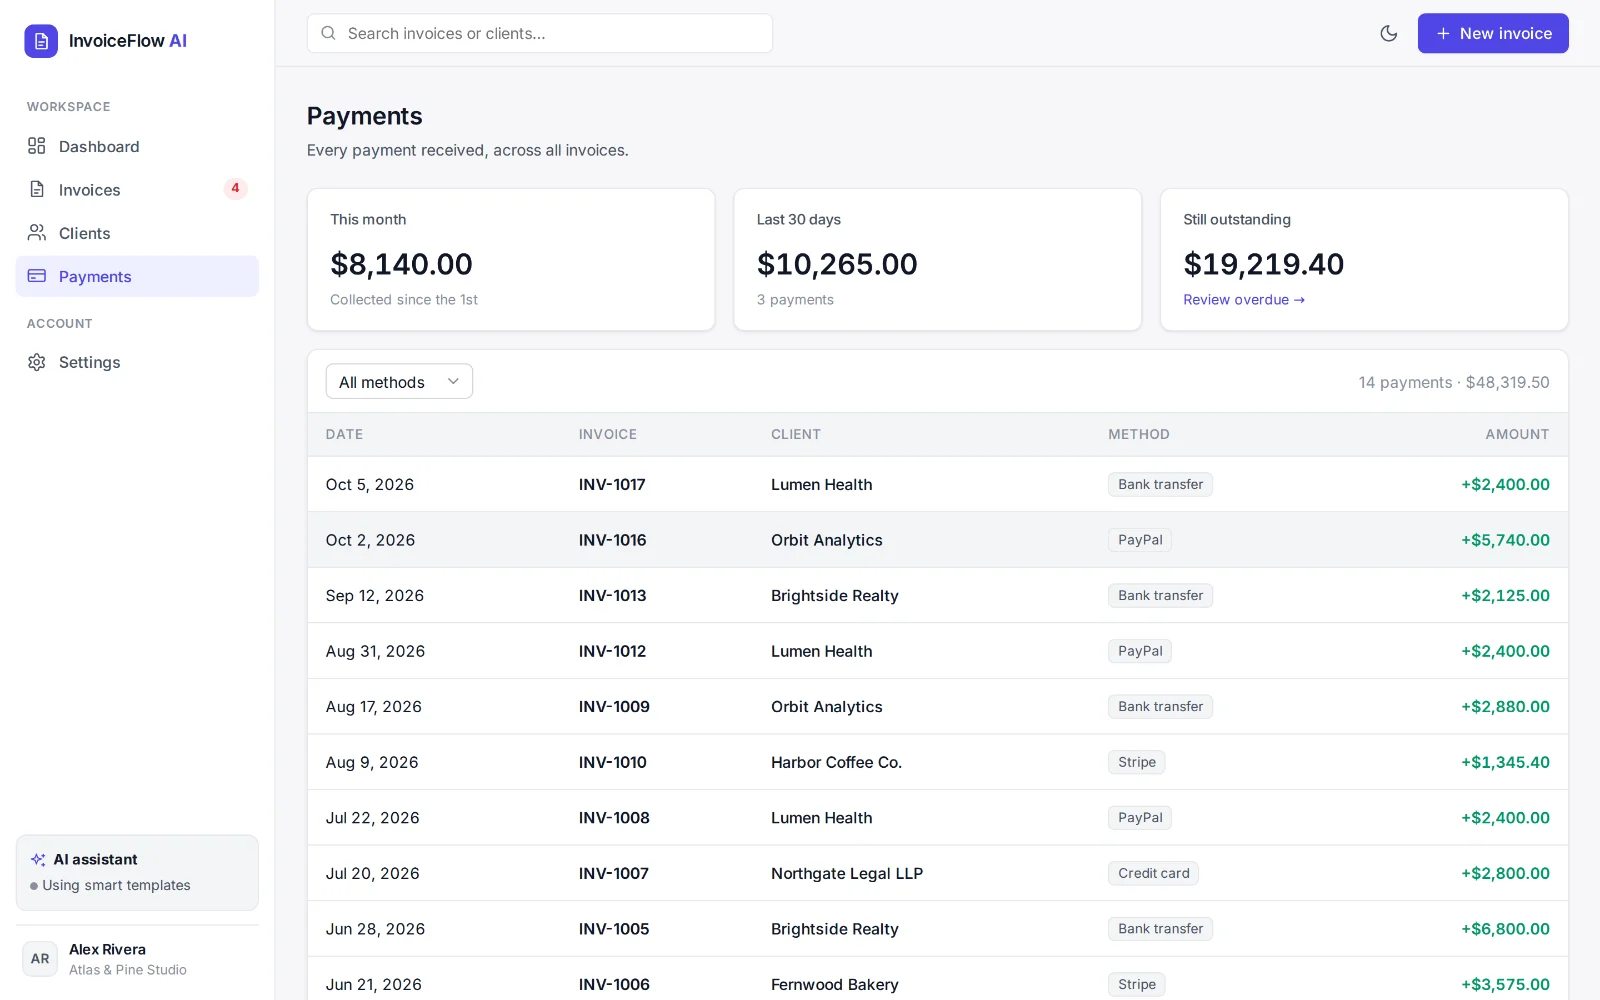Click the Amount column header
Image resolution: width=1600 pixels, height=1000 pixels.
pos(1517,434)
